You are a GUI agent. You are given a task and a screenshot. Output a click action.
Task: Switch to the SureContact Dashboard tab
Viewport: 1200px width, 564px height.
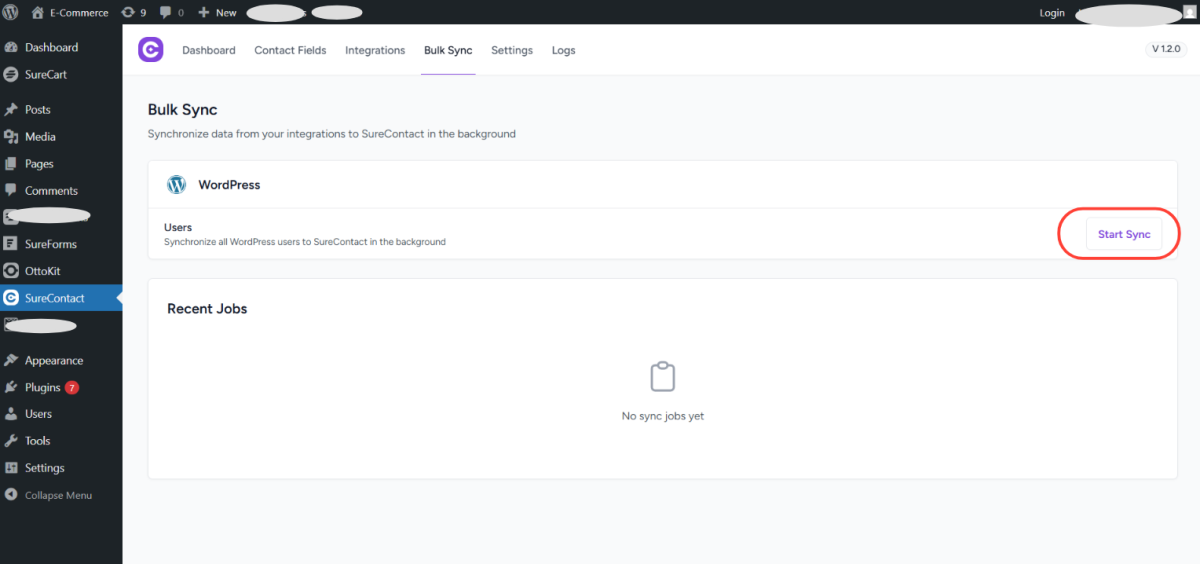point(209,50)
